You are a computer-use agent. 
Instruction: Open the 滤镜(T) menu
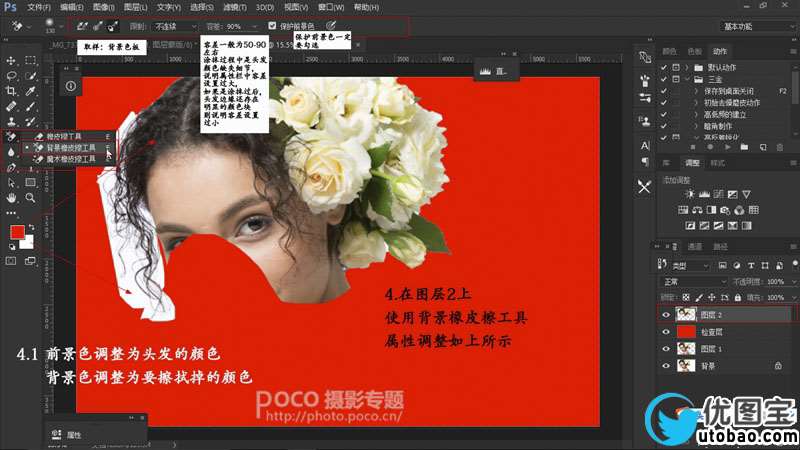click(235, 7)
